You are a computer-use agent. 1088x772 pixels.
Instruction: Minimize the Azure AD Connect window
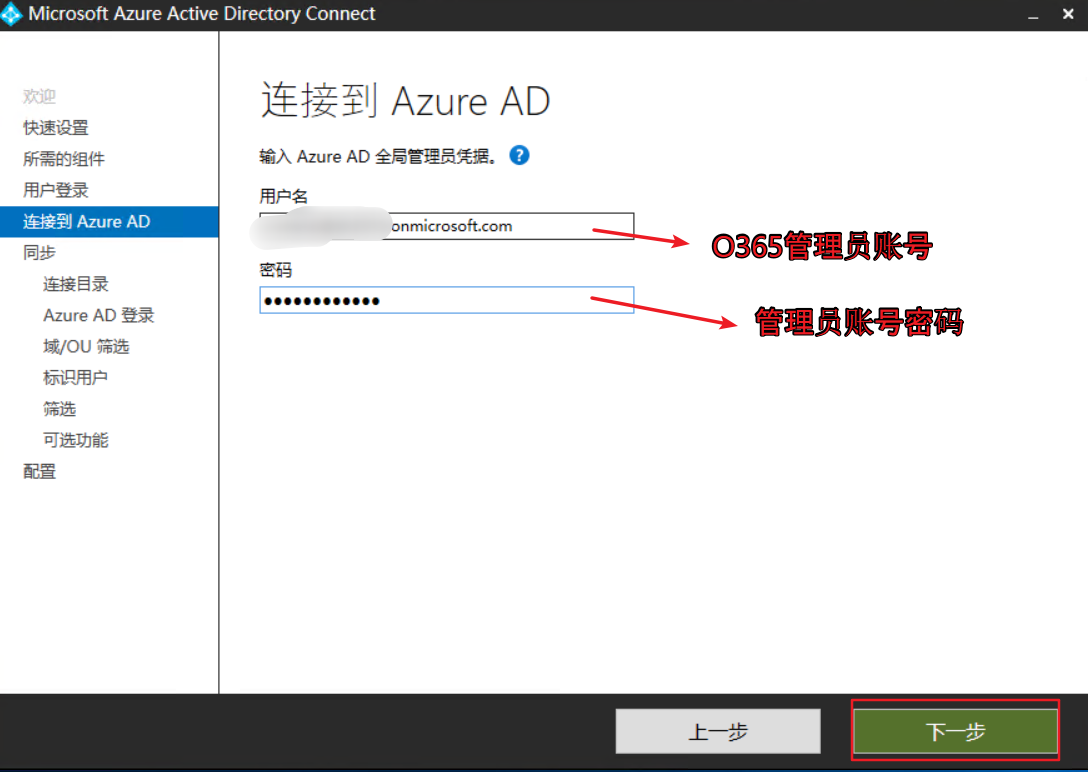[x=1032, y=14]
